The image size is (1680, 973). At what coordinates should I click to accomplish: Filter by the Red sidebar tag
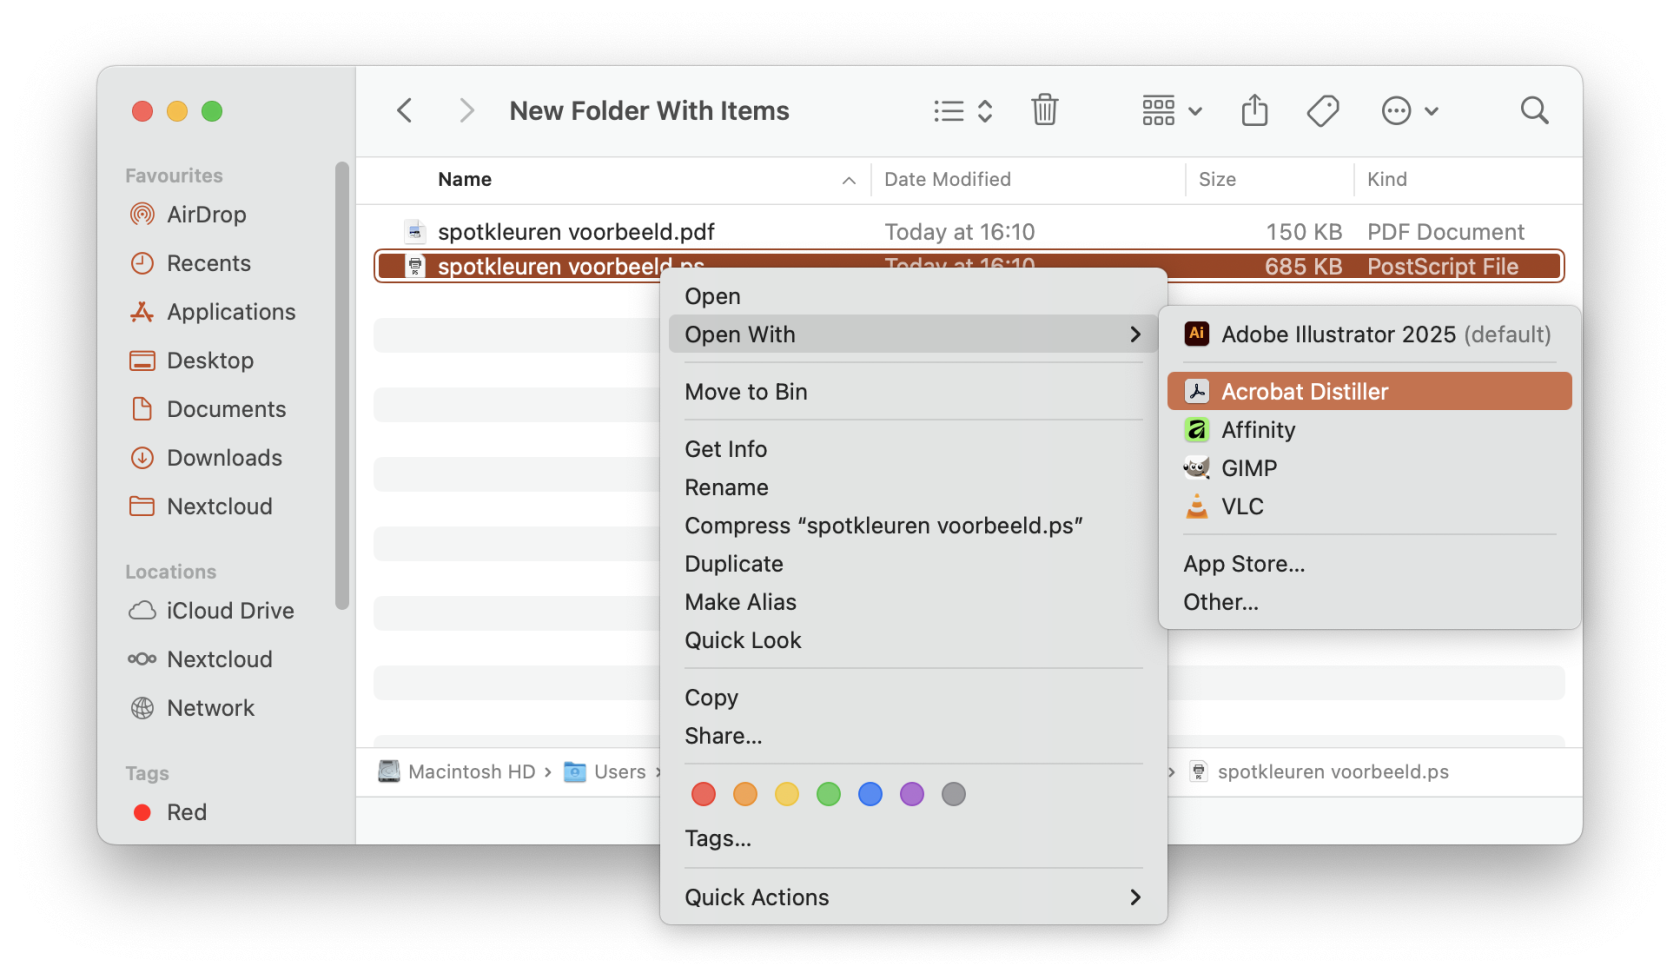point(170,812)
